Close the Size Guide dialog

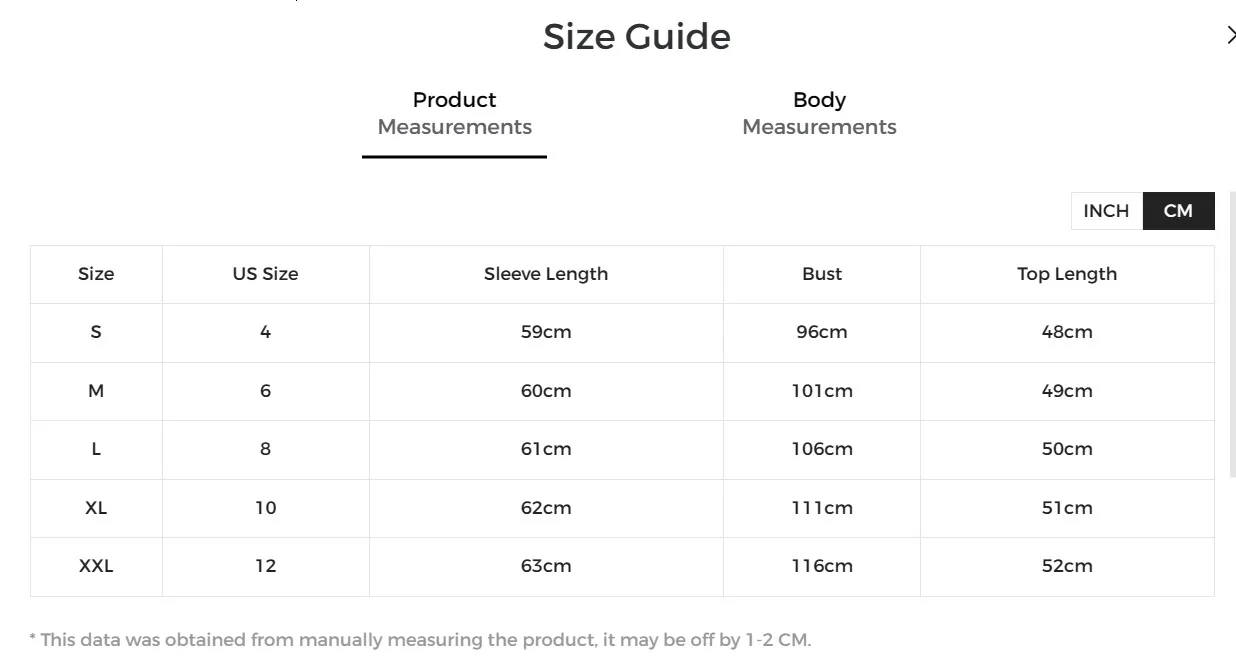(x=1230, y=36)
